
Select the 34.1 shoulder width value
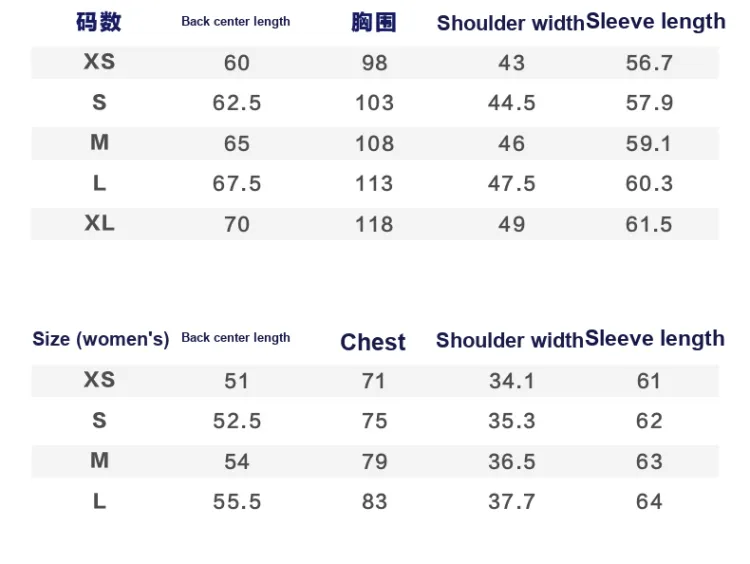511,381
